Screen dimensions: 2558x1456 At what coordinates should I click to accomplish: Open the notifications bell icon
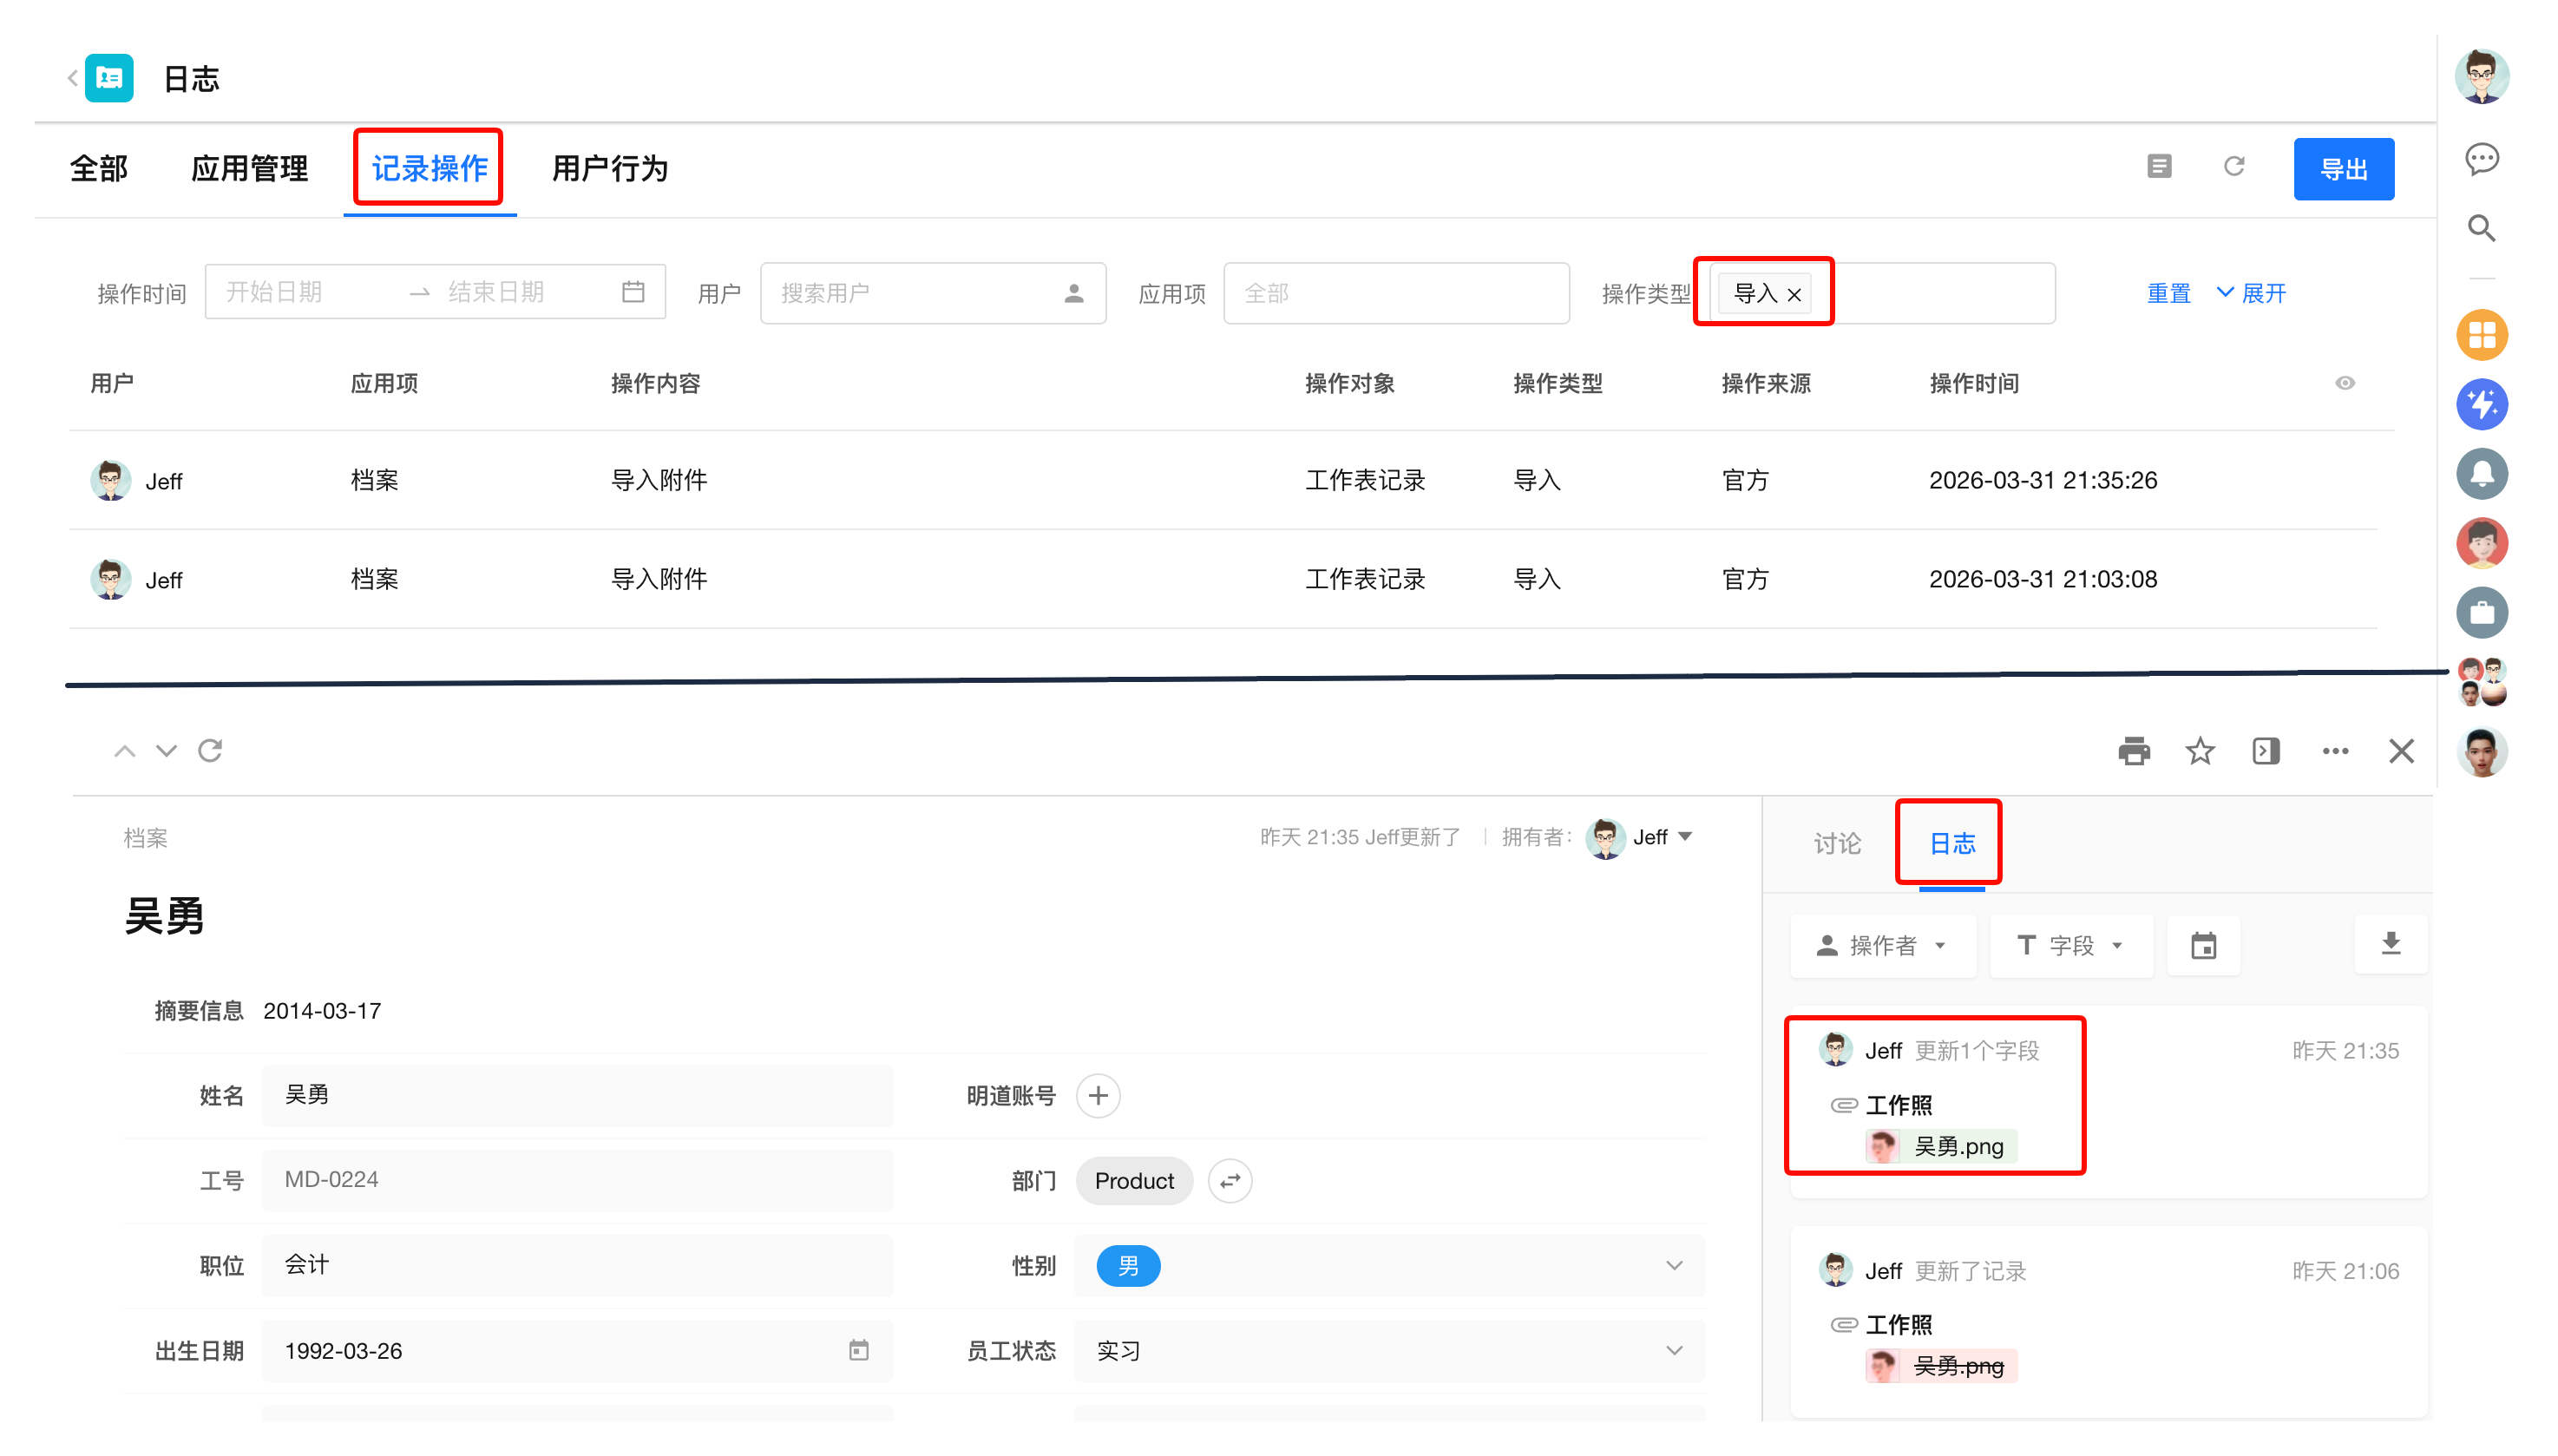coord(2481,474)
